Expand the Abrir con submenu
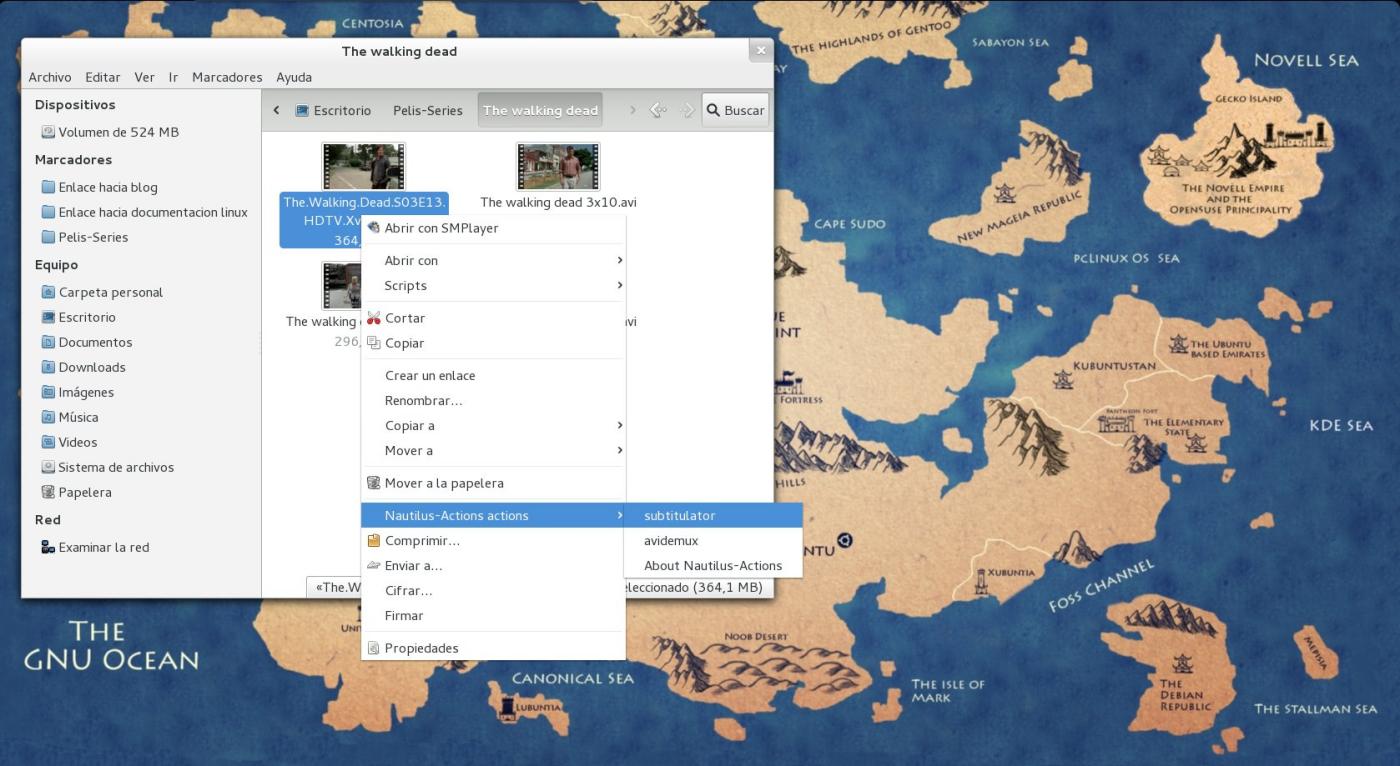1400x766 pixels. click(x=493, y=260)
